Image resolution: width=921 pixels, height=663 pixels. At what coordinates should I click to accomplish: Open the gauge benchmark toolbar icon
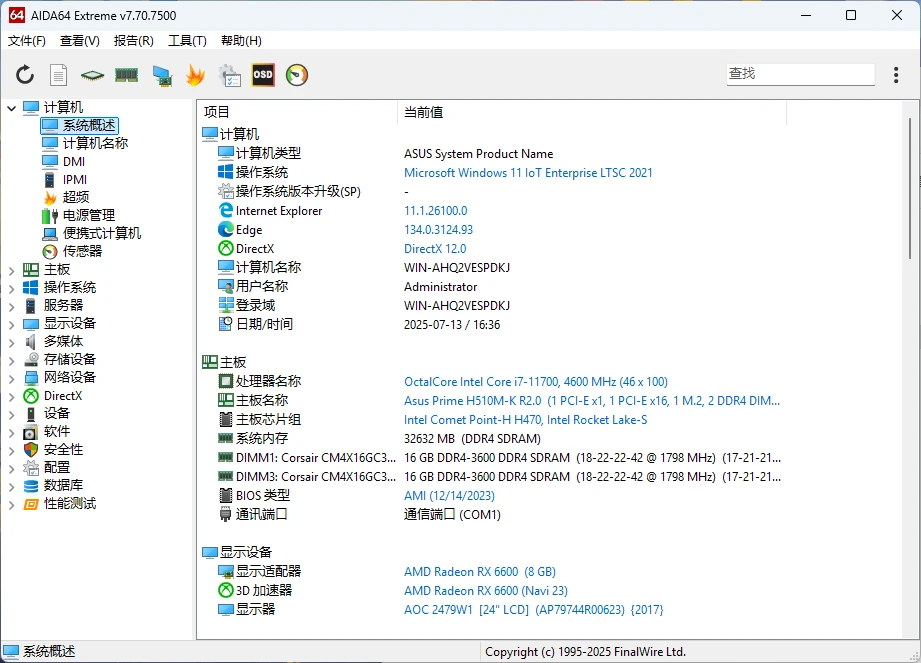[297, 75]
